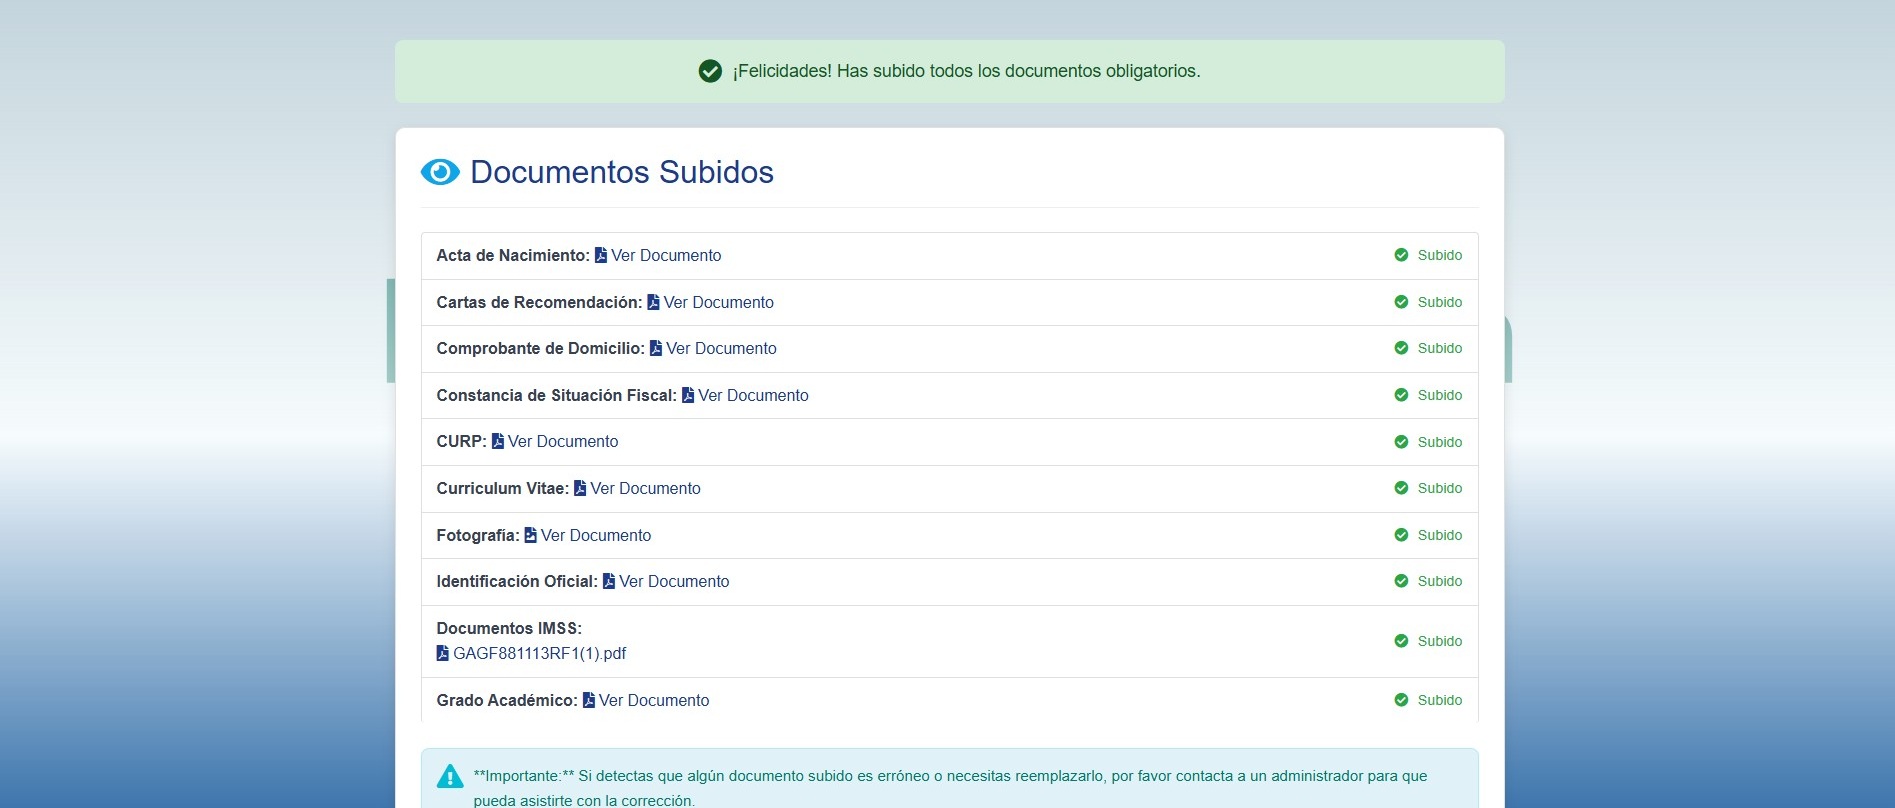The width and height of the screenshot is (1895, 808).
Task: Click the PDF icon for Acta de Nacimiento
Action: coord(601,256)
